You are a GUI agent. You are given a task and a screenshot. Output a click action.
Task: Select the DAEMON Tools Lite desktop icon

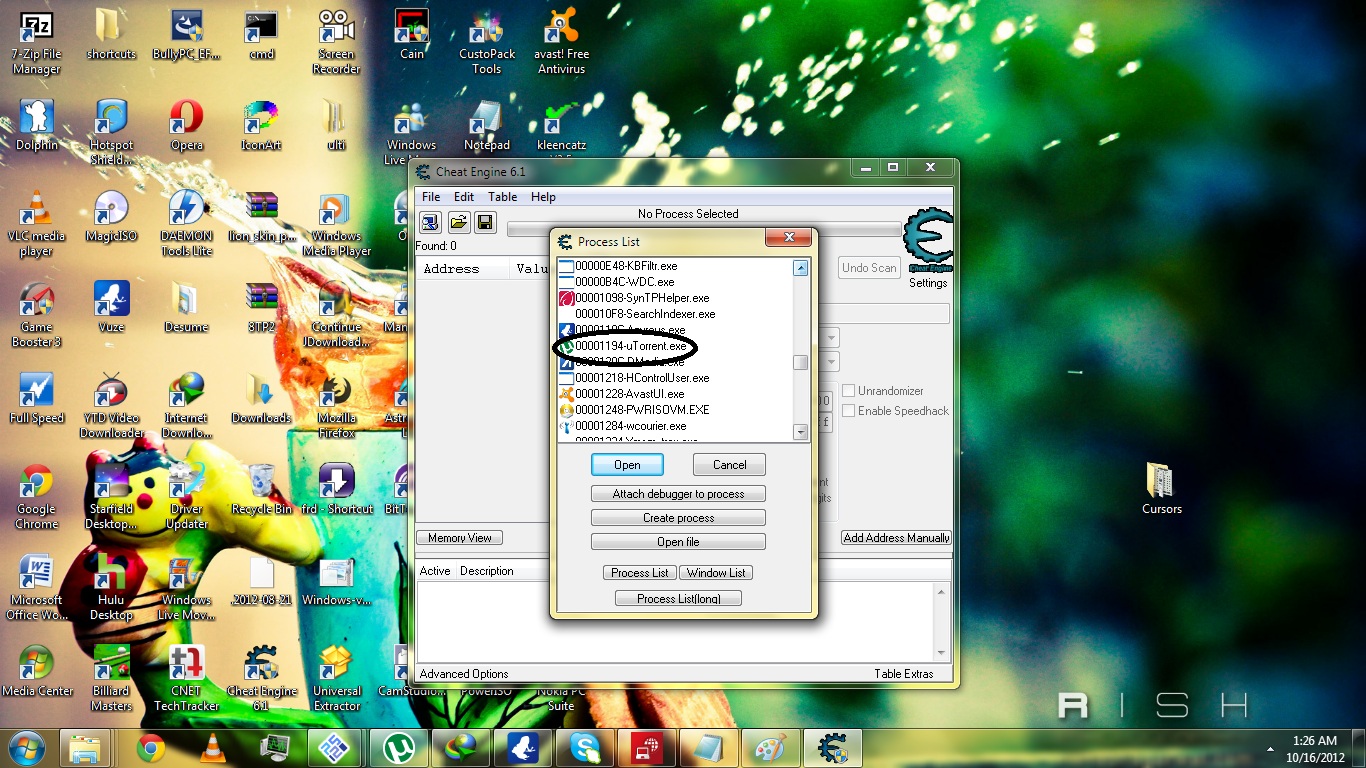click(186, 225)
